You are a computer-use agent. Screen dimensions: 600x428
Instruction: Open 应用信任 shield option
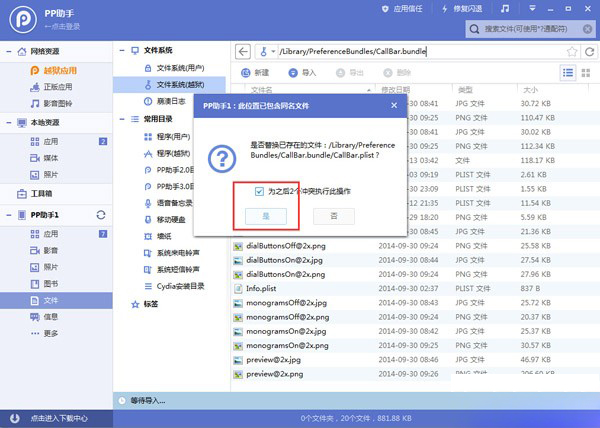tap(402, 9)
